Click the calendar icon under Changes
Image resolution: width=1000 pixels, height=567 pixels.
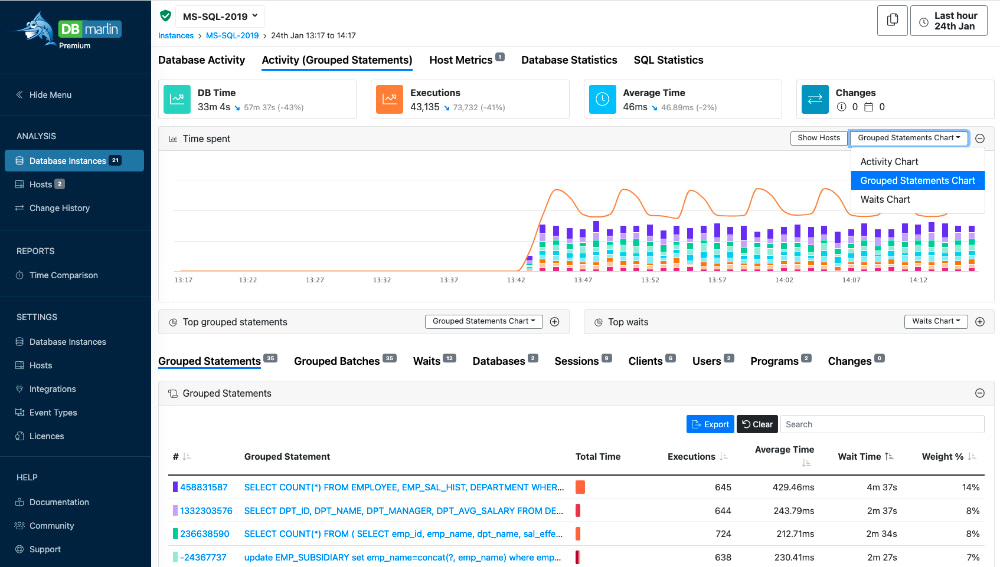point(868,107)
